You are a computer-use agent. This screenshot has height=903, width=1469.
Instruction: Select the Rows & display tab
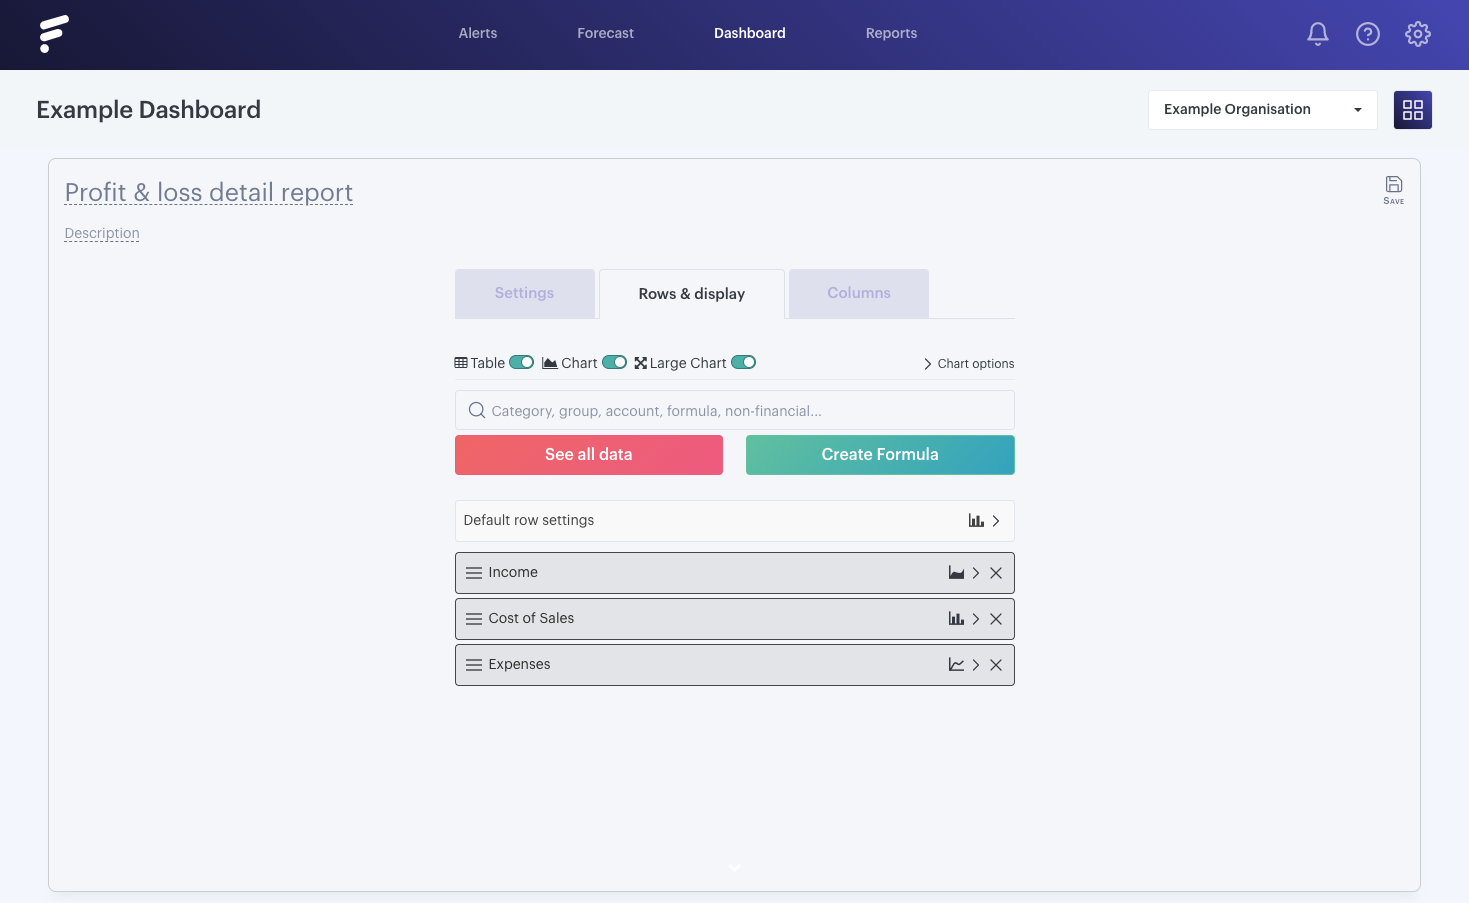(x=692, y=294)
